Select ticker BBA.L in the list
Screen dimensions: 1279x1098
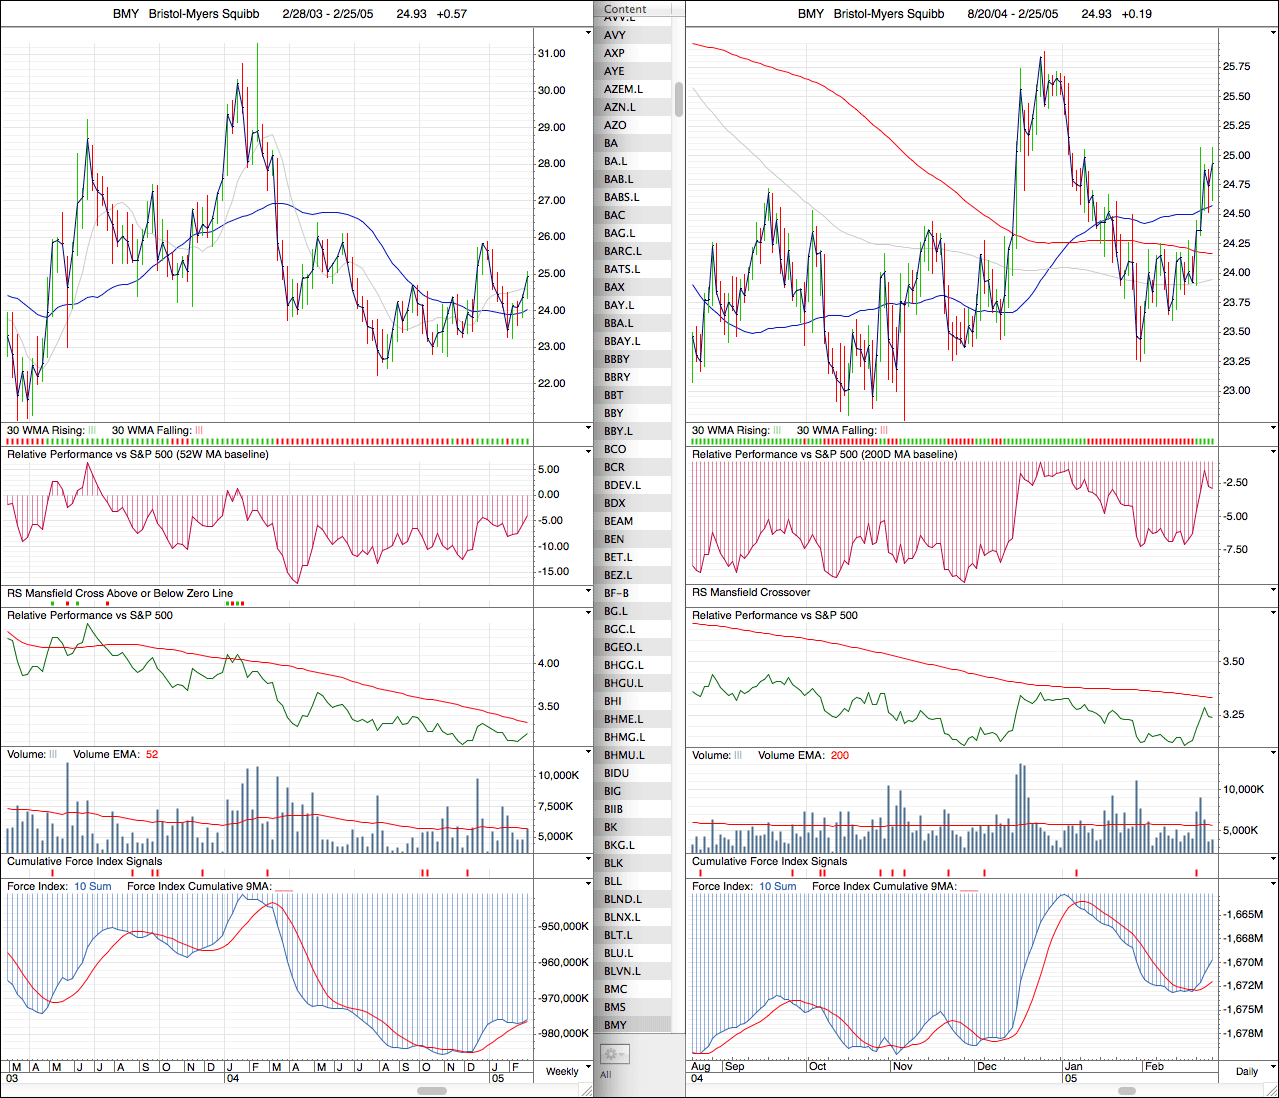tap(633, 323)
